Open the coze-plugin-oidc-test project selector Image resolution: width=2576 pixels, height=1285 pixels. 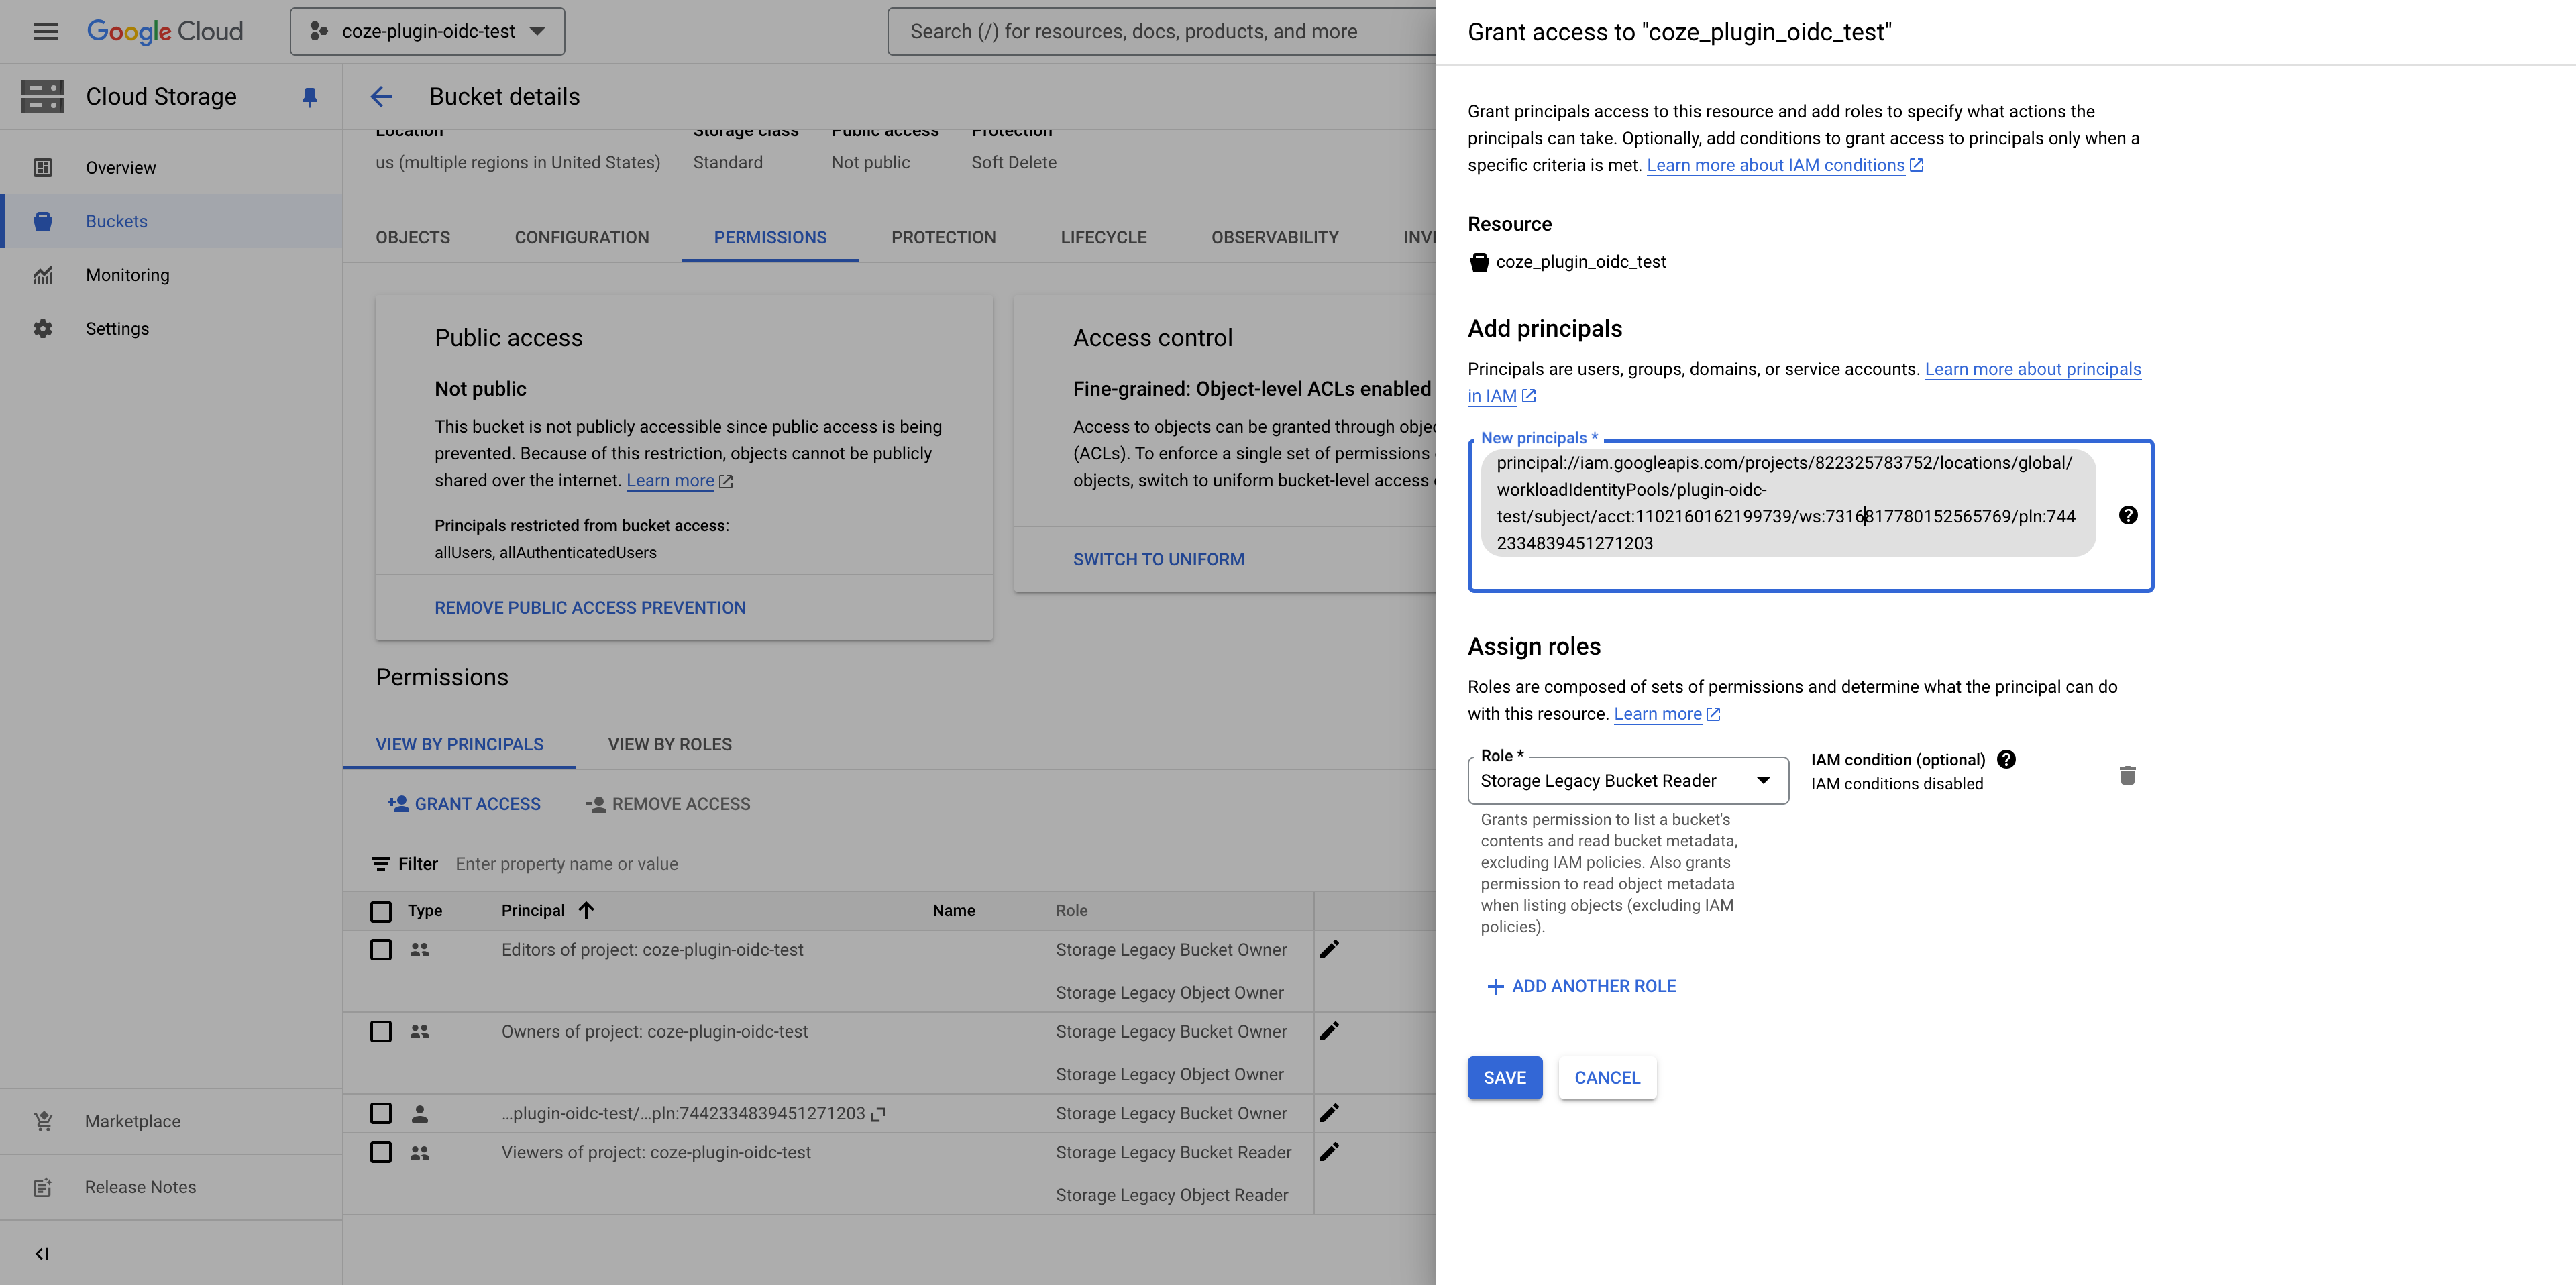tap(427, 31)
